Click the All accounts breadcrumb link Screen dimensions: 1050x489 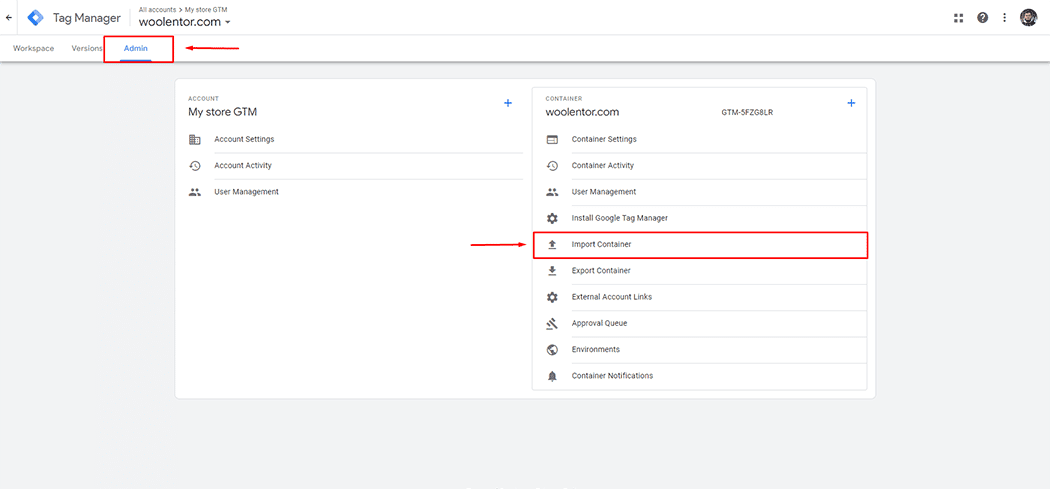(158, 9)
